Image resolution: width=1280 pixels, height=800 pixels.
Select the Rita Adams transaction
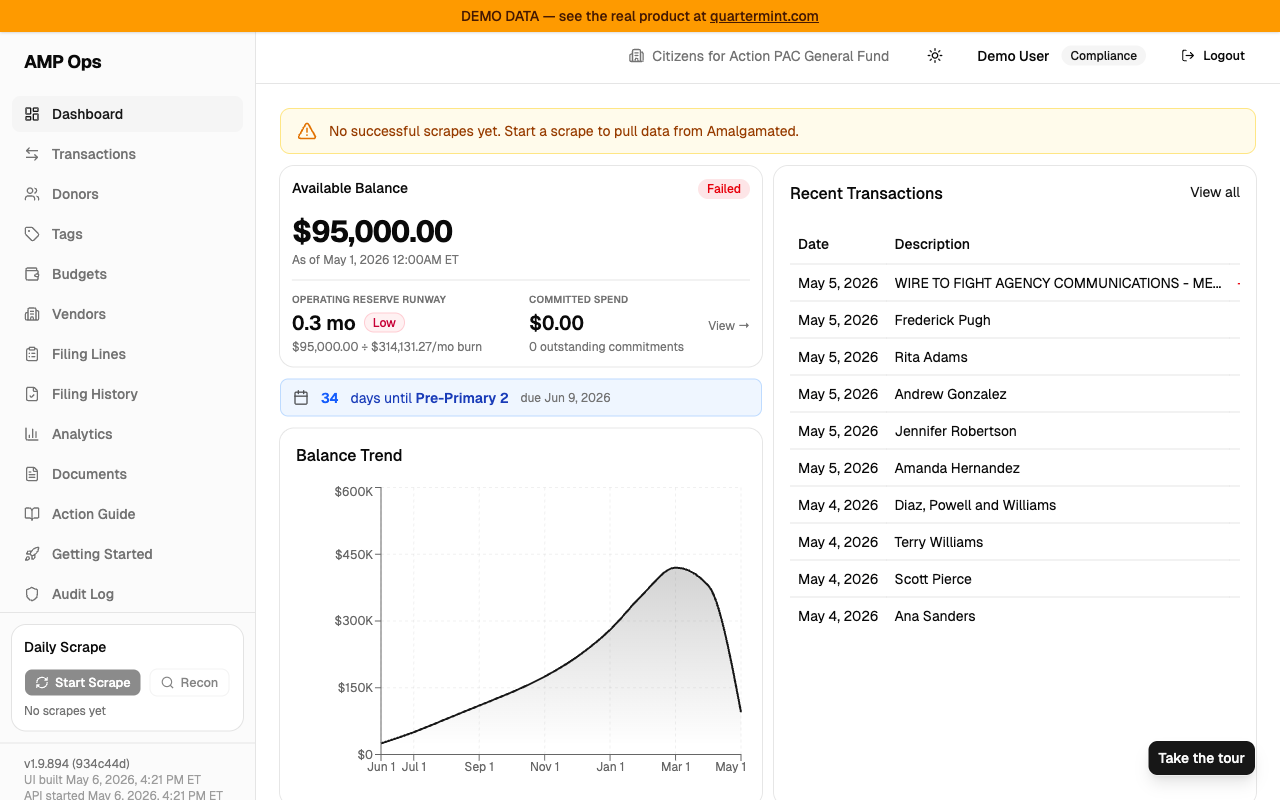(x=1015, y=357)
